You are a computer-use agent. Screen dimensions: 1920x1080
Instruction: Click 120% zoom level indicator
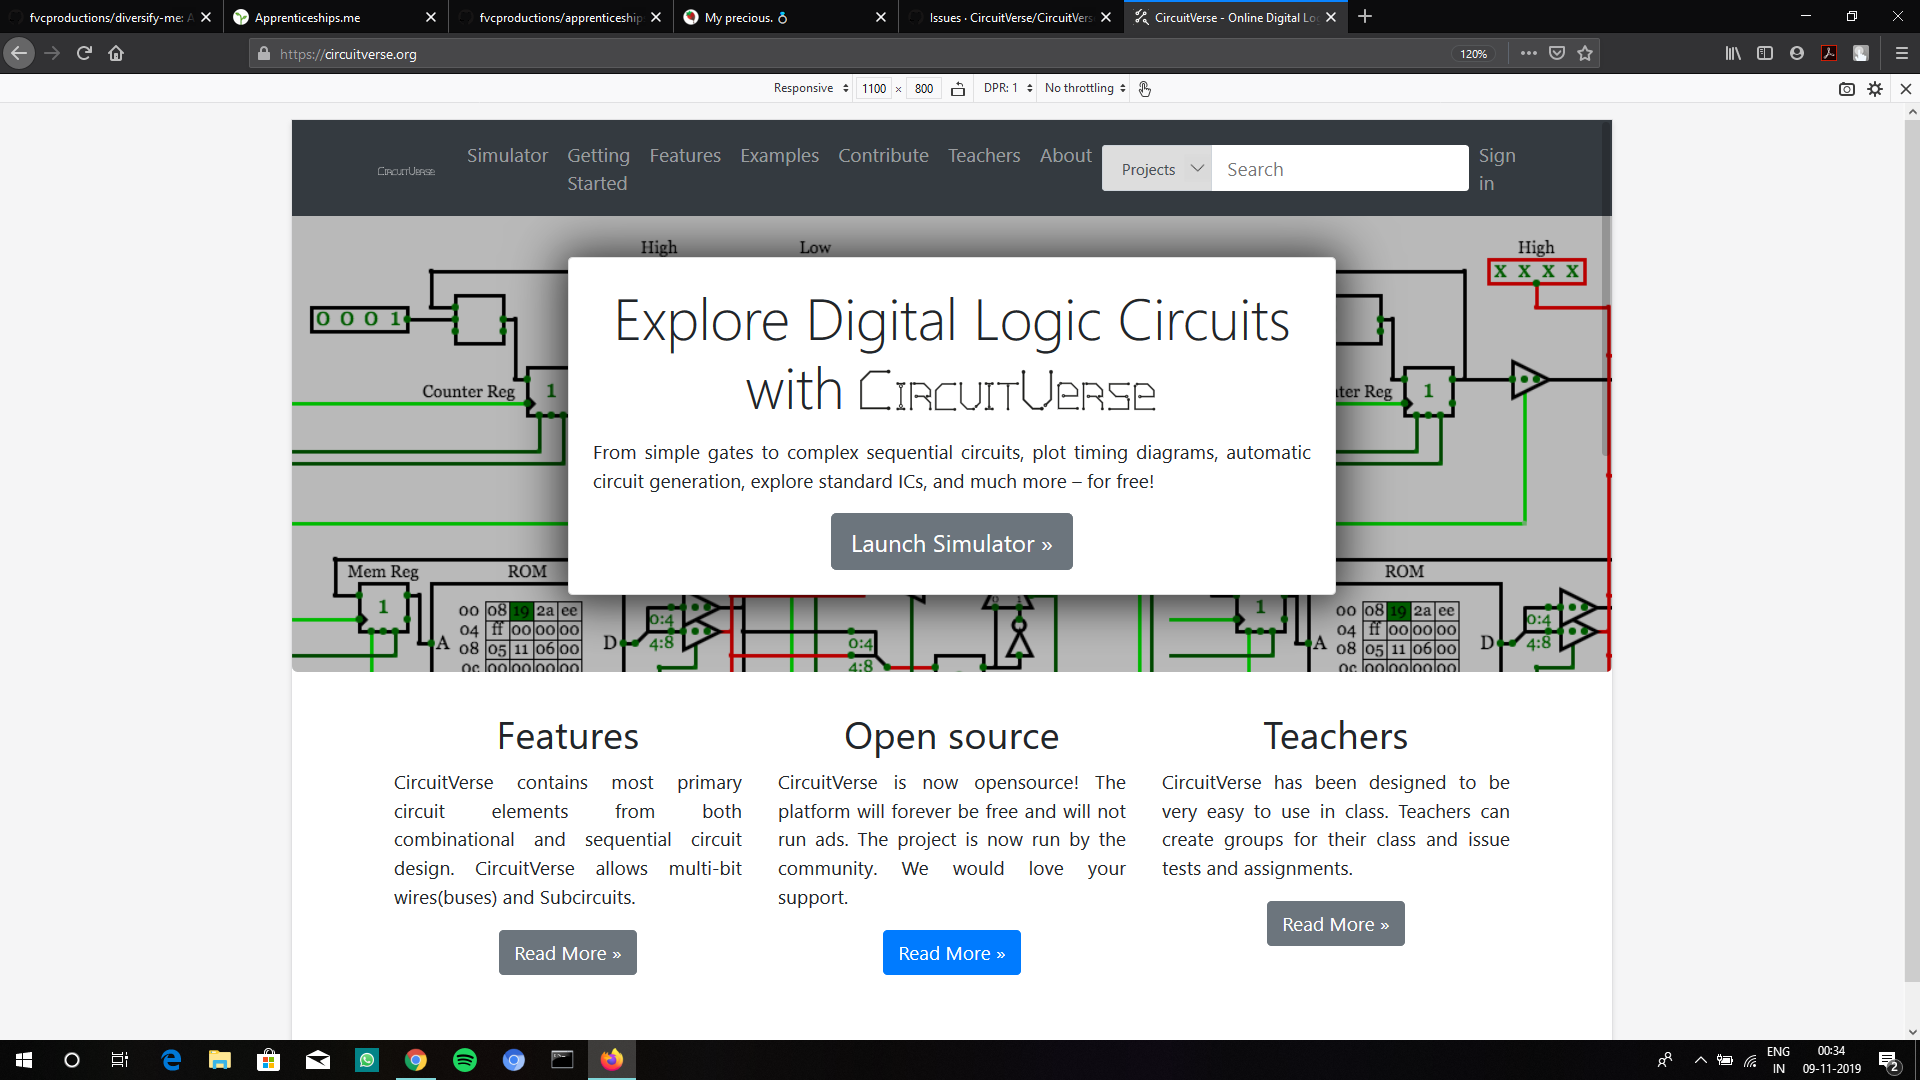[1473, 54]
